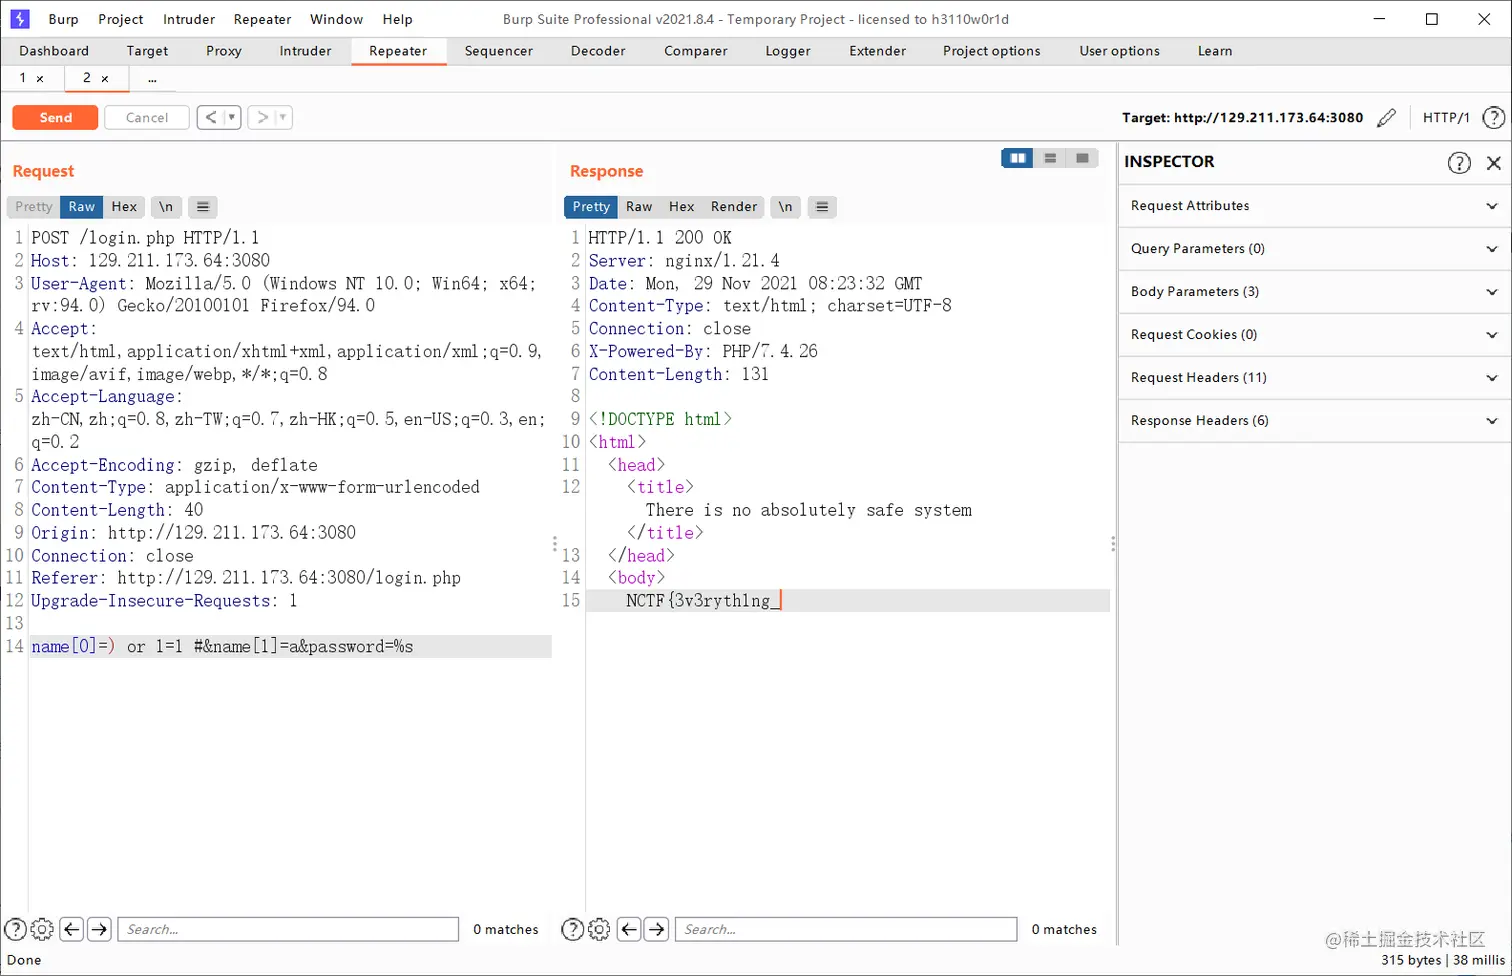1512x976 pixels.
Task: Open Request pane hamburger menu icon
Action: [x=203, y=207]
